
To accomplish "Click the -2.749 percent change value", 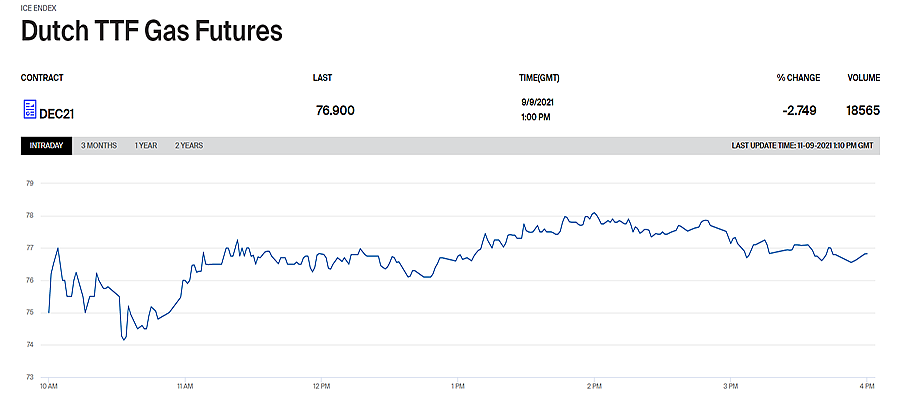I will point(799,110).
